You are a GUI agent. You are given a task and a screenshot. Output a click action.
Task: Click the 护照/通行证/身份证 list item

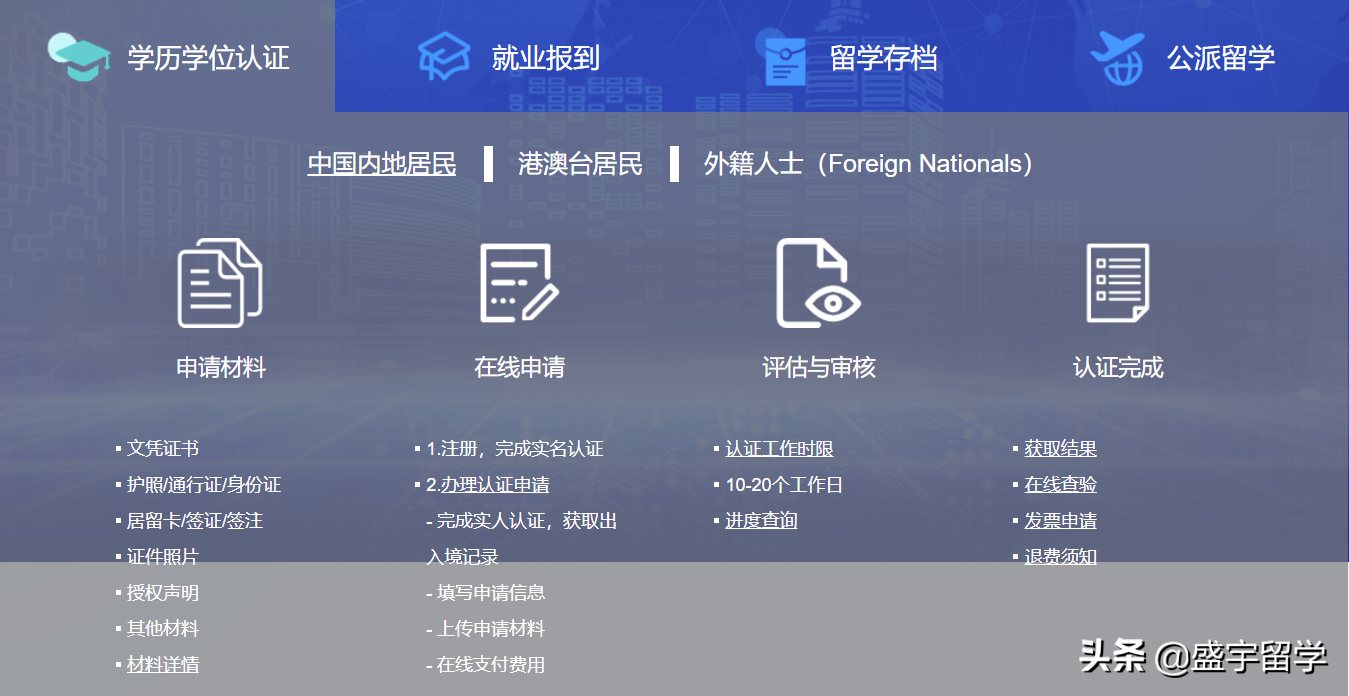point(204,485)
